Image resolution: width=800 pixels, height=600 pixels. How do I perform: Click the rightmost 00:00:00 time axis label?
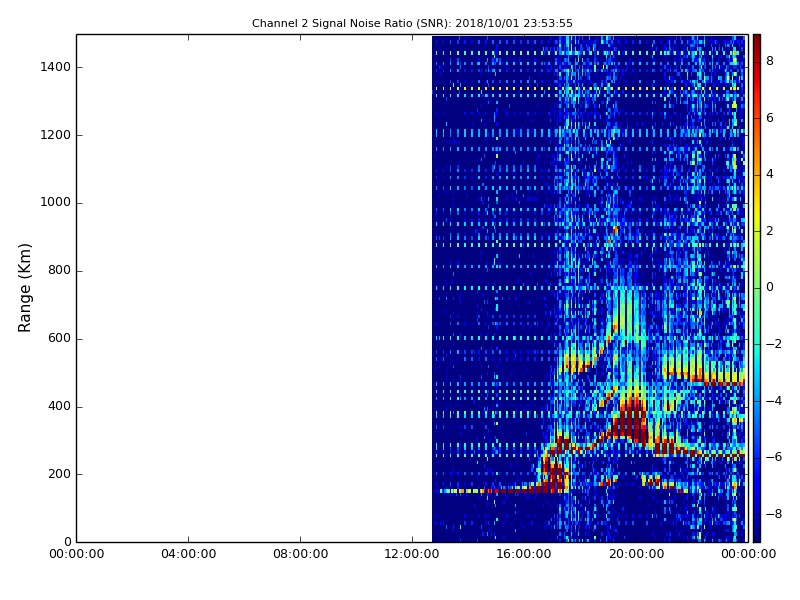click(x=748, y=554)
